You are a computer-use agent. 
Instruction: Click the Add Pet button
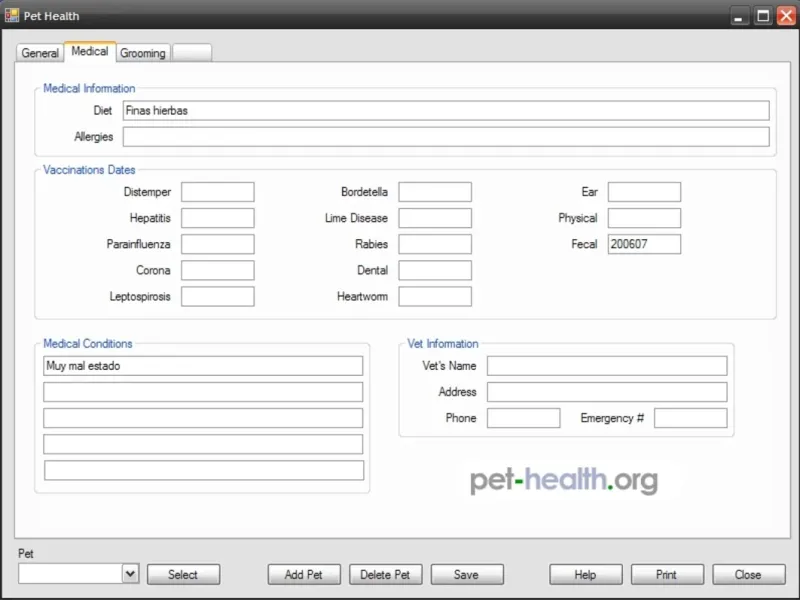tap(304, 574)
